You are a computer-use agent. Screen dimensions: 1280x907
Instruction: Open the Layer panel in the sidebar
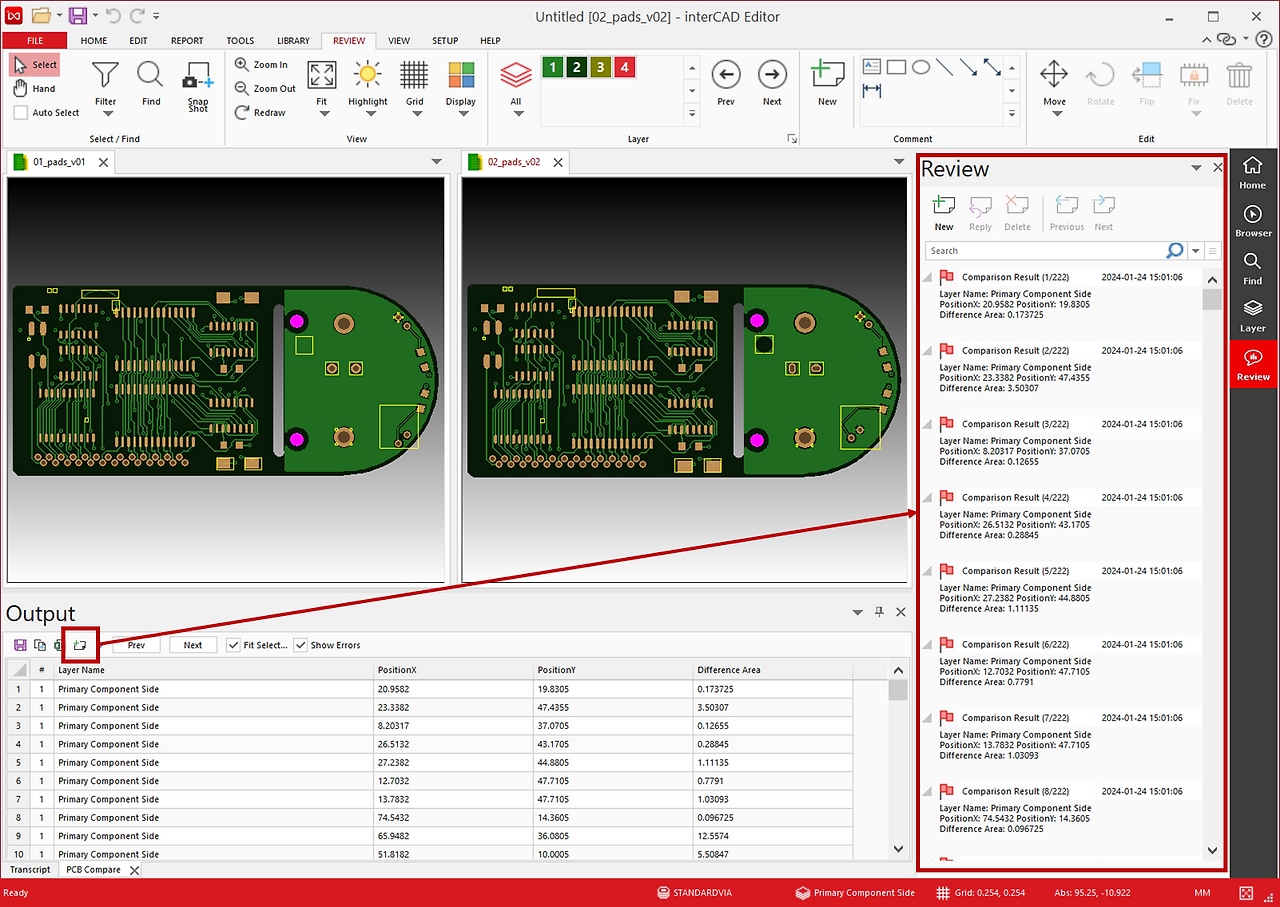click(x=1252, y=314)
